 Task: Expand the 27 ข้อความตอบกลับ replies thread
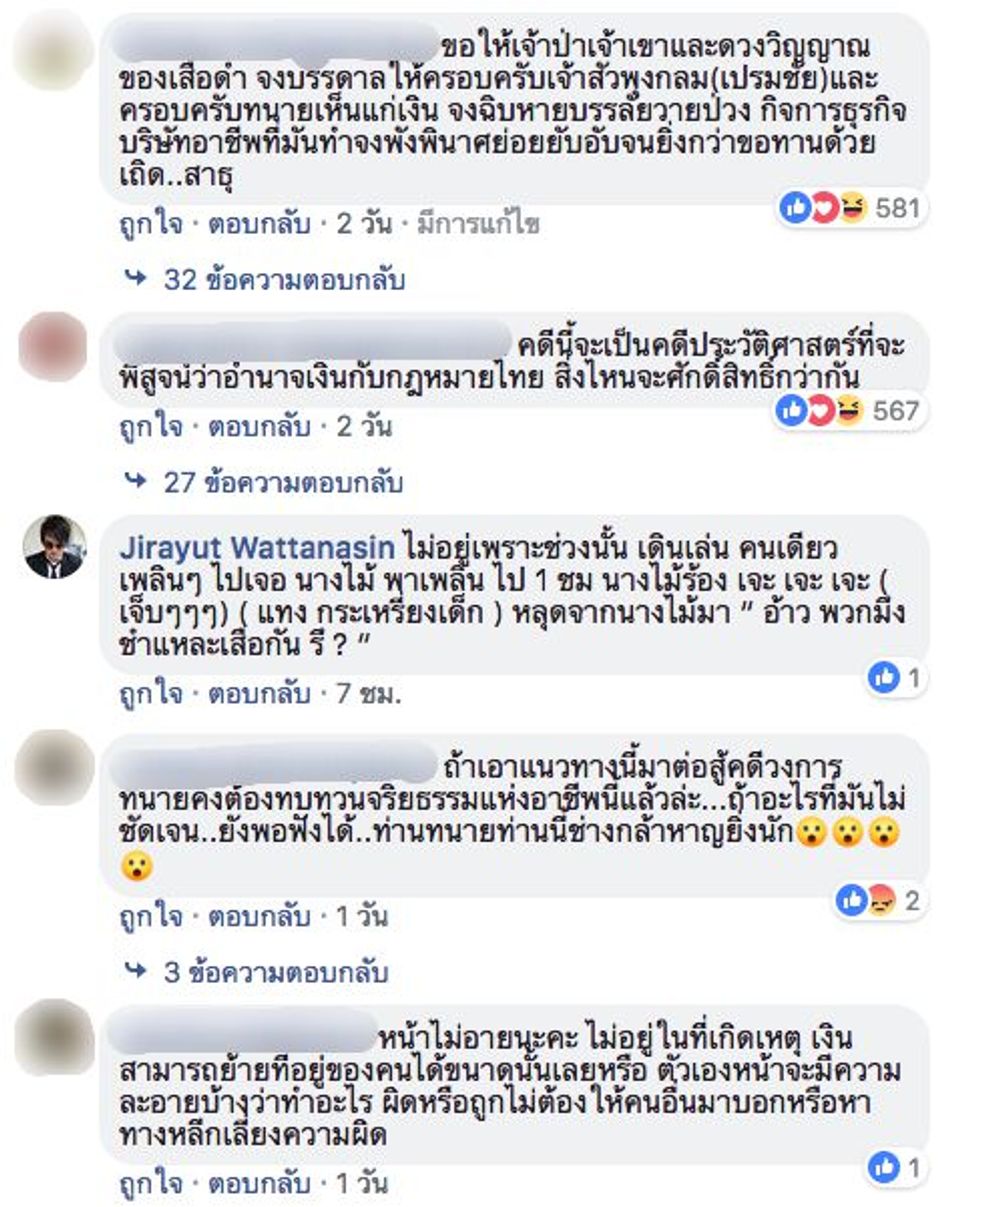coord(283,484)
